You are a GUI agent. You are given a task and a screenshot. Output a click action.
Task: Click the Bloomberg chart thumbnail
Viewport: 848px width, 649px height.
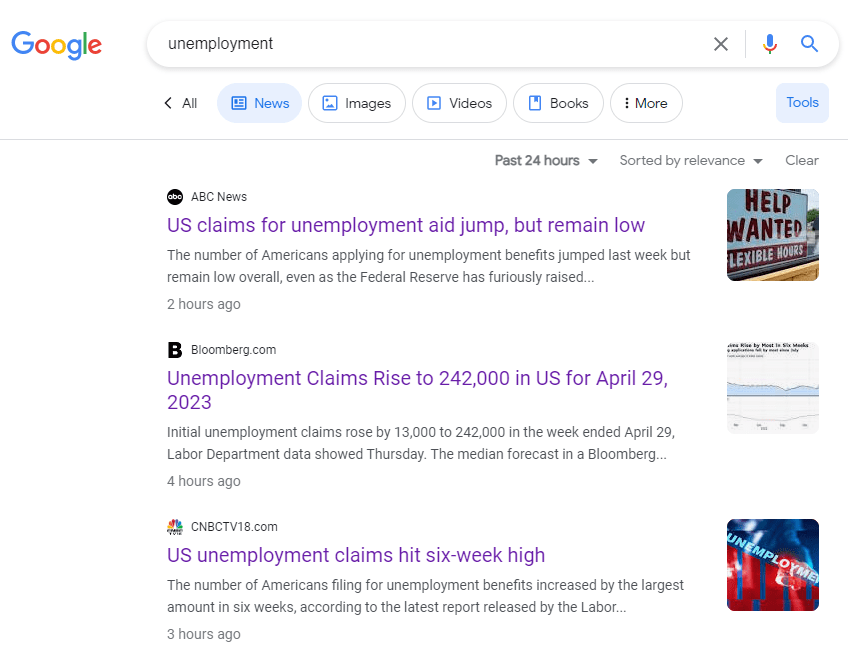pos(772,388)
